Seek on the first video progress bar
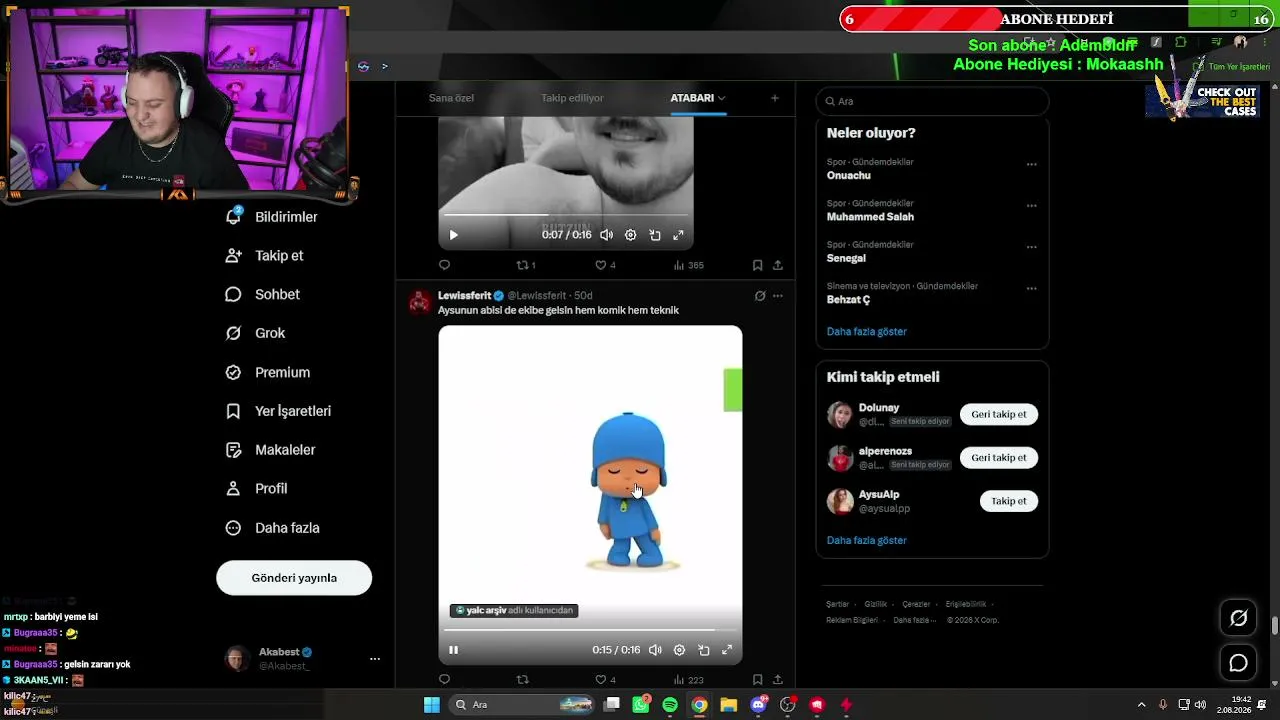 (x=566, y=215)
